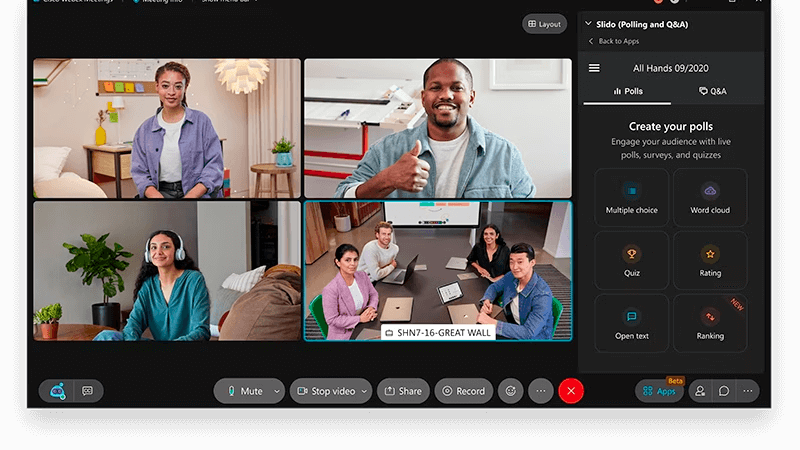The image size is (800, 450).
Task: Open the participants panel icon
Action: pos(700,391)
